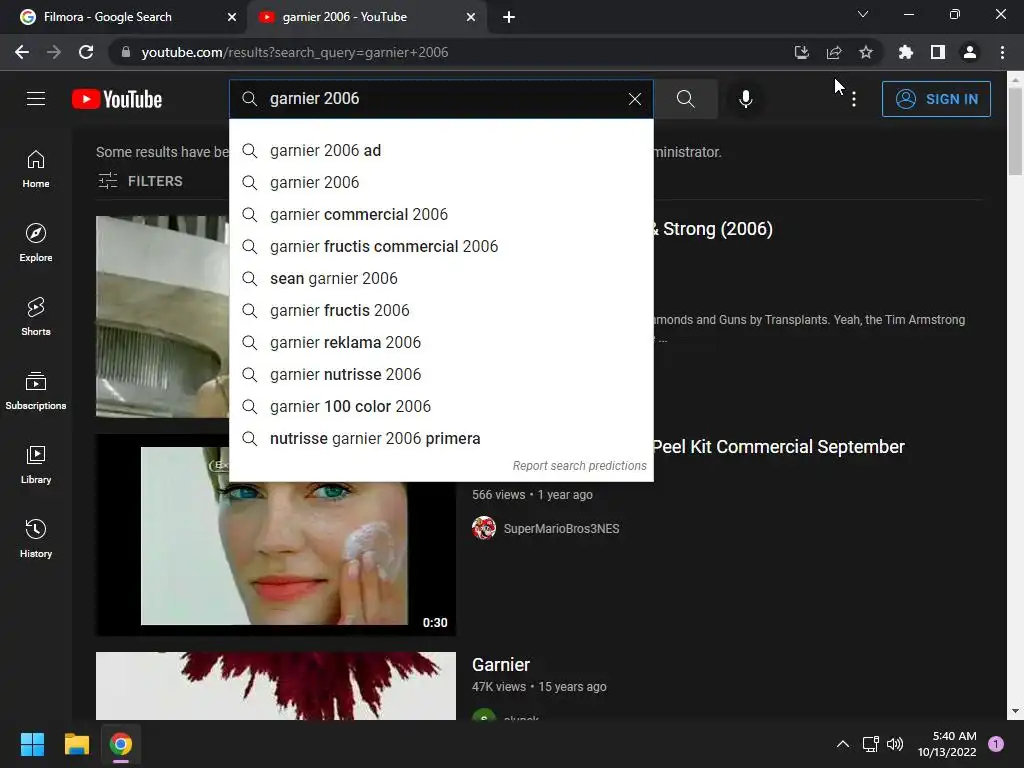Open the YouTube hamburger guide menu

36,99
